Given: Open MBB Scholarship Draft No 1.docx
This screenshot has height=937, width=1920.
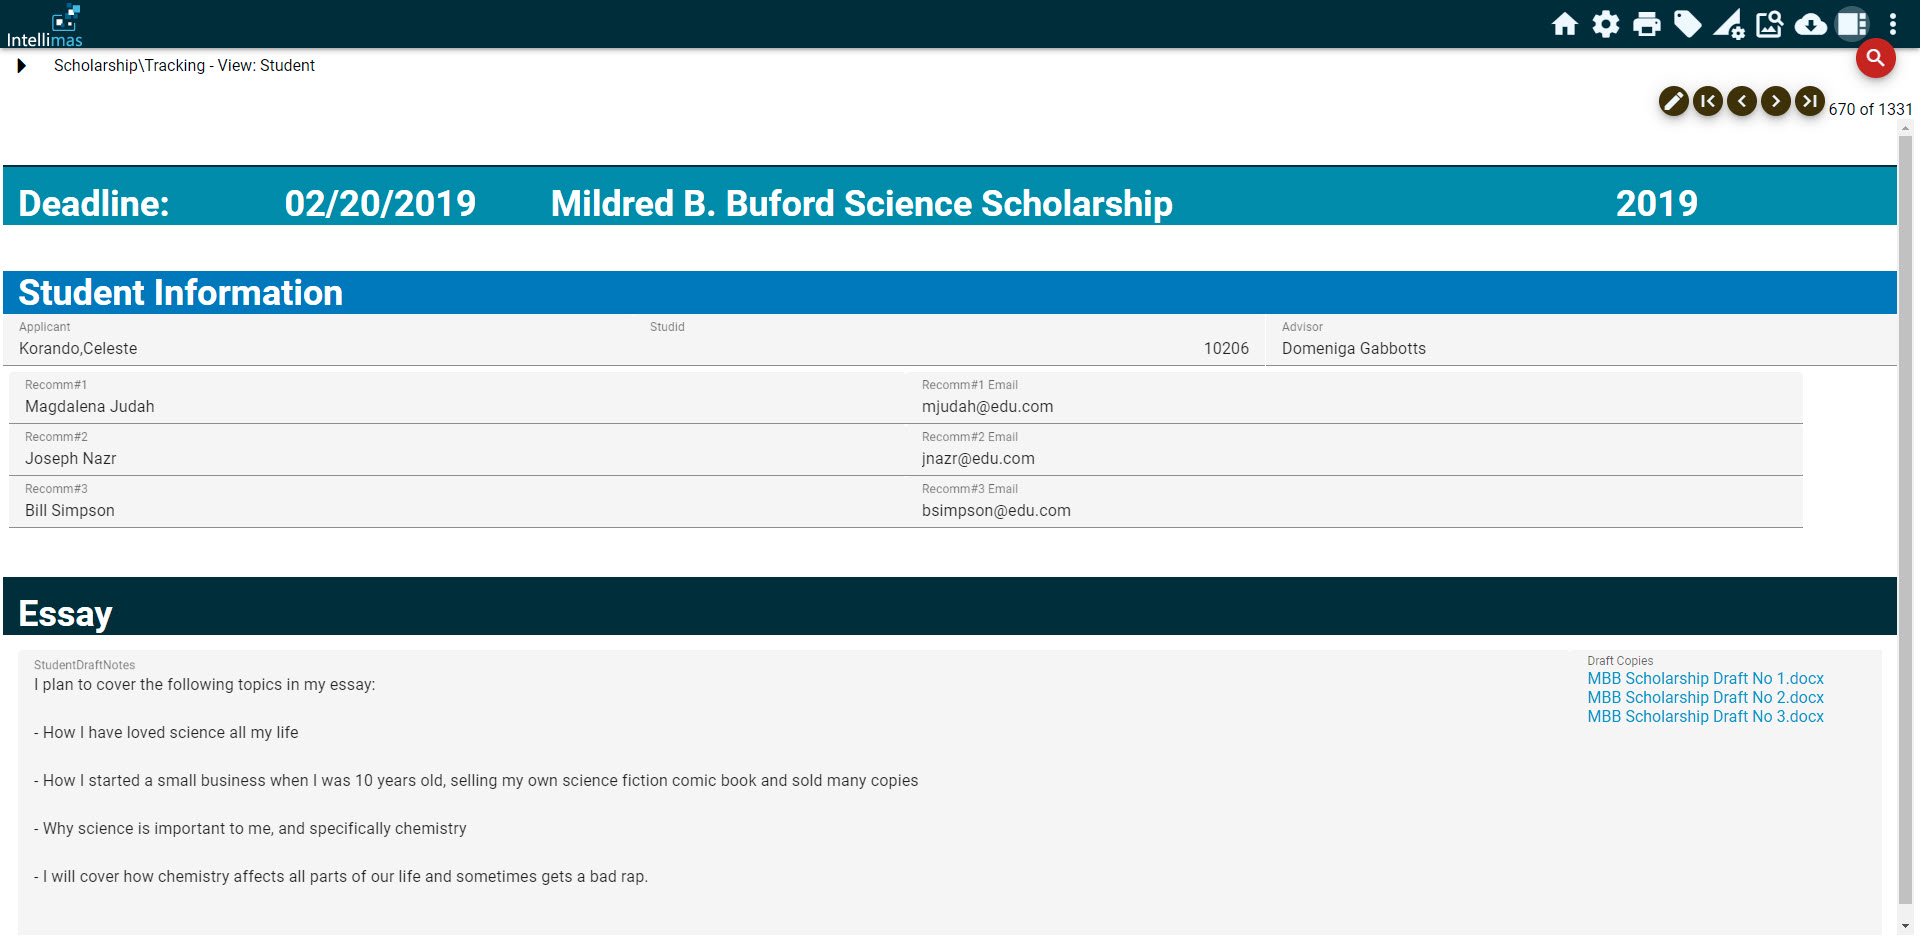Looking at the screenshot, I should click(1705, 679).
